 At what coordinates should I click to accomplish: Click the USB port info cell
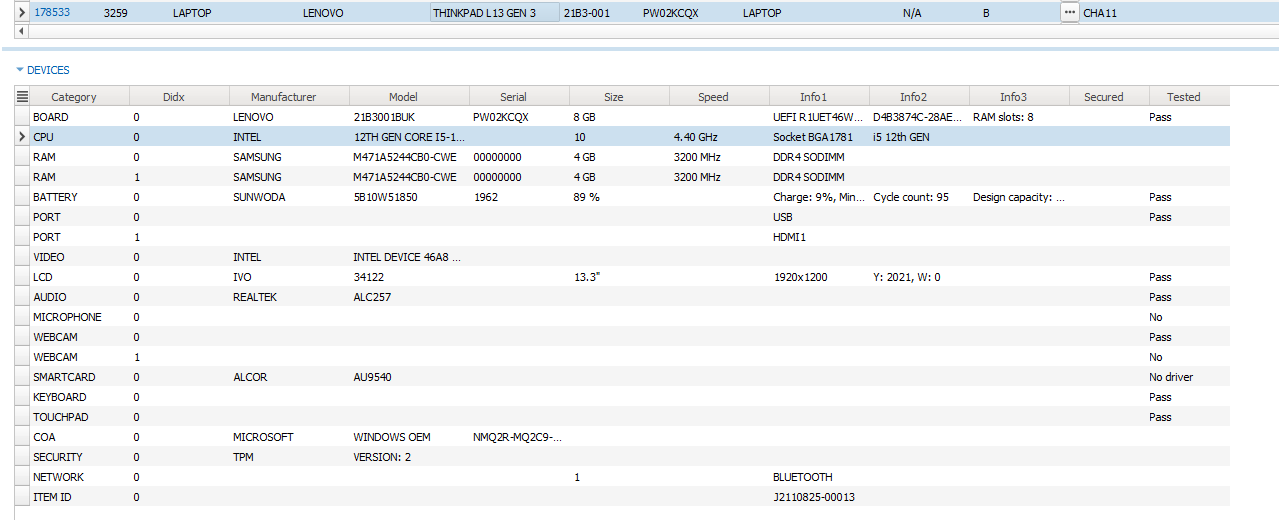click(820, 217)
